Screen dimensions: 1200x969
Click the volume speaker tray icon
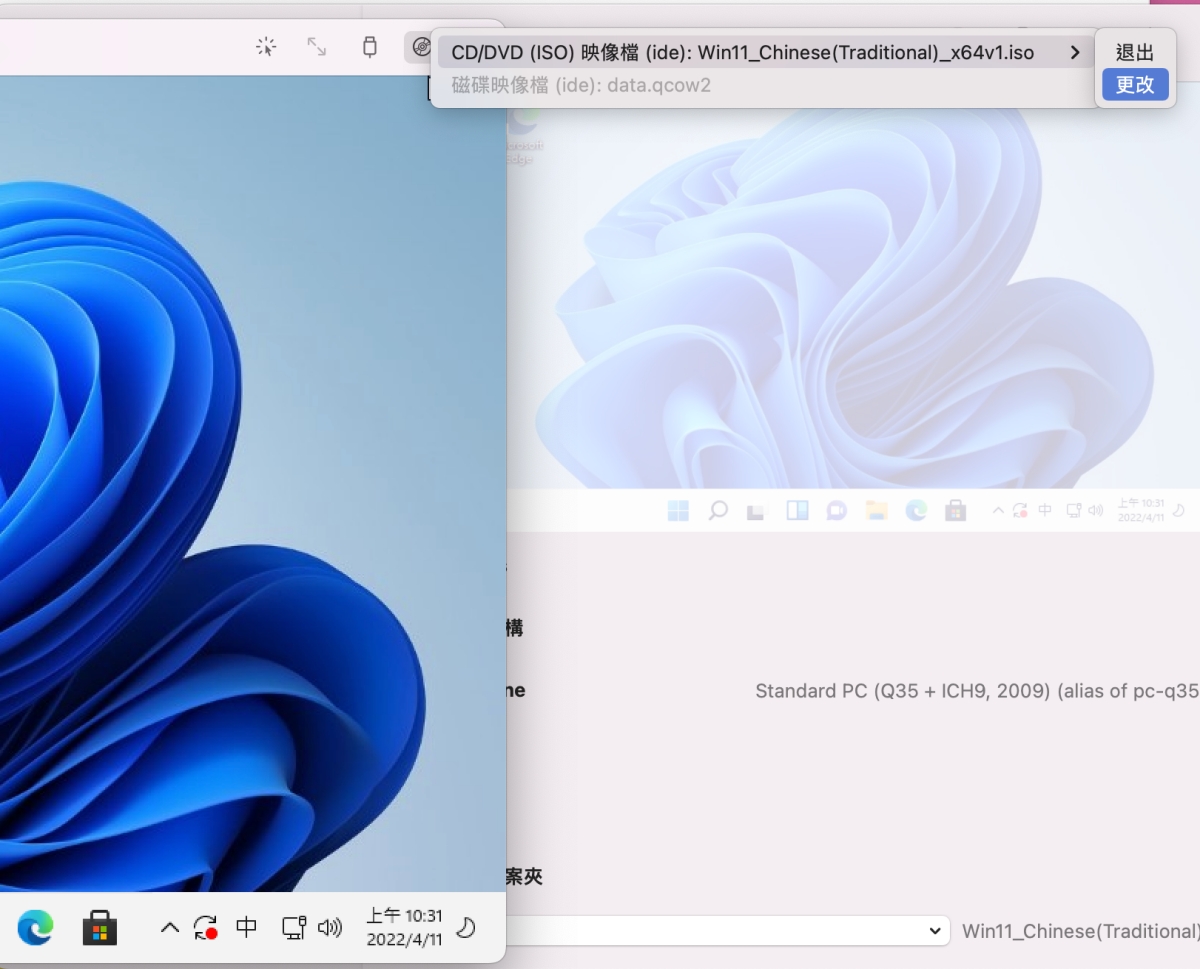click(x=329, y=928)
